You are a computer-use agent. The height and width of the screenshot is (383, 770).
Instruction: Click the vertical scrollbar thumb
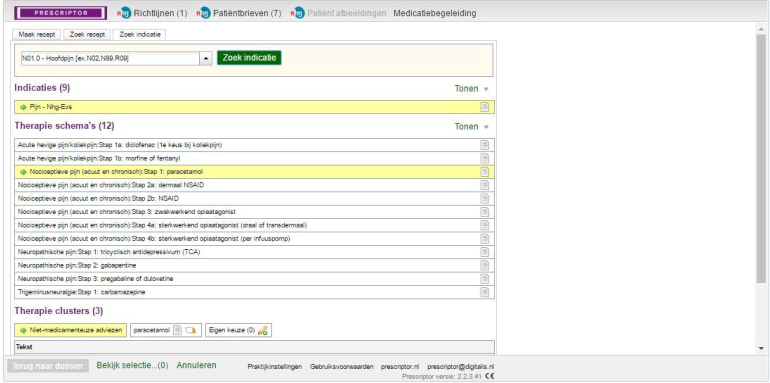click(761, 158)
